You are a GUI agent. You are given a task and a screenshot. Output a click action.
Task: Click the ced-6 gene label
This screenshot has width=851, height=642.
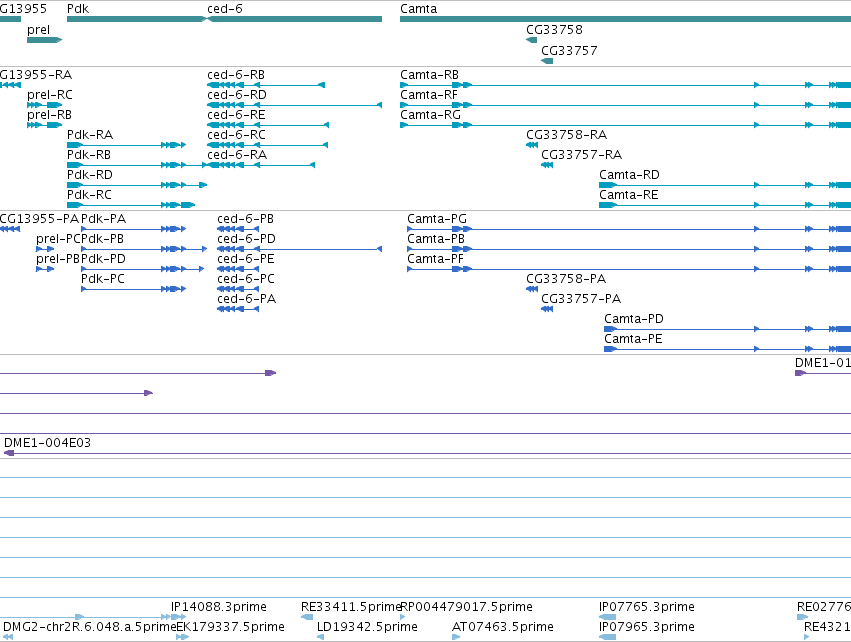tap(225, 9)
